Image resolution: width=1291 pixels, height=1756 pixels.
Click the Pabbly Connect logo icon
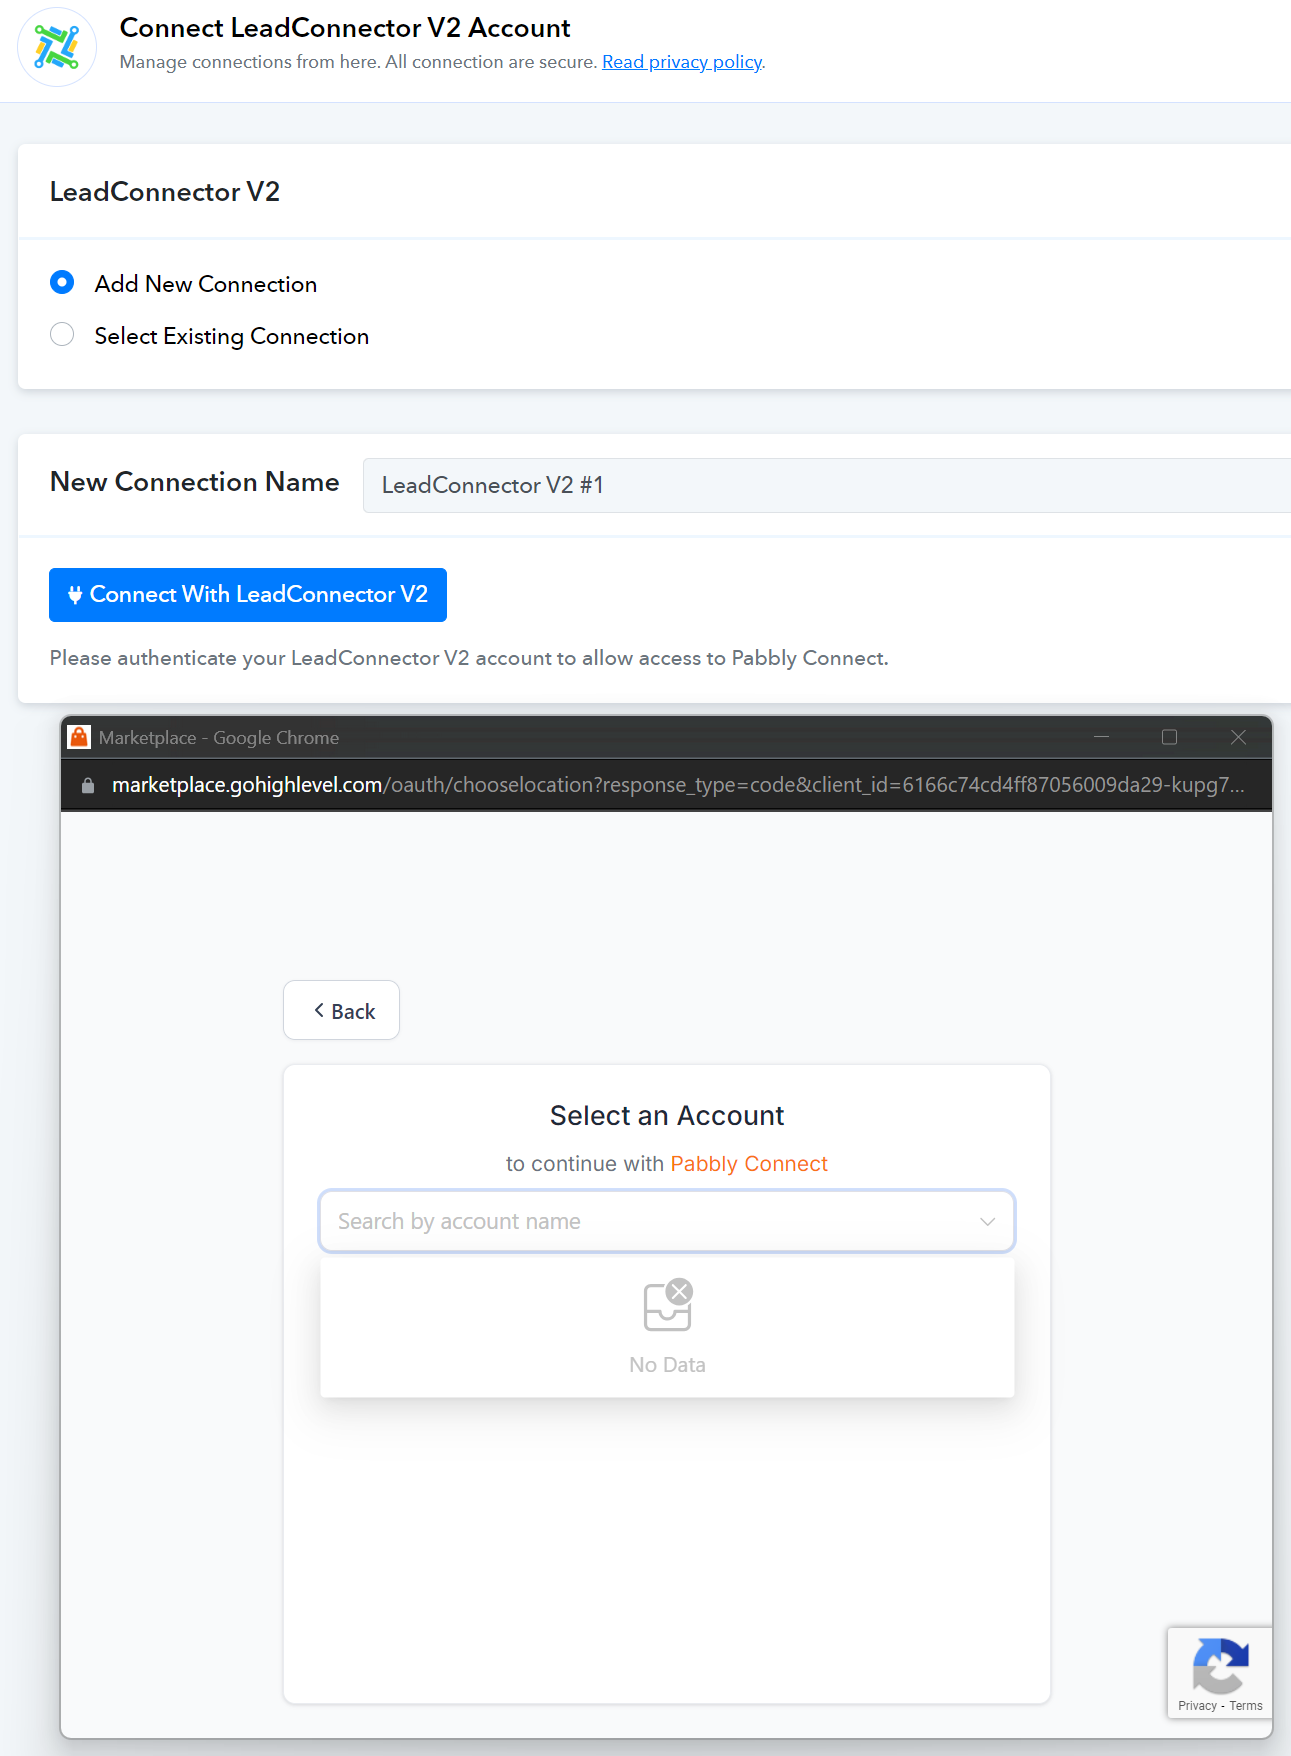(x=57, y=47)
